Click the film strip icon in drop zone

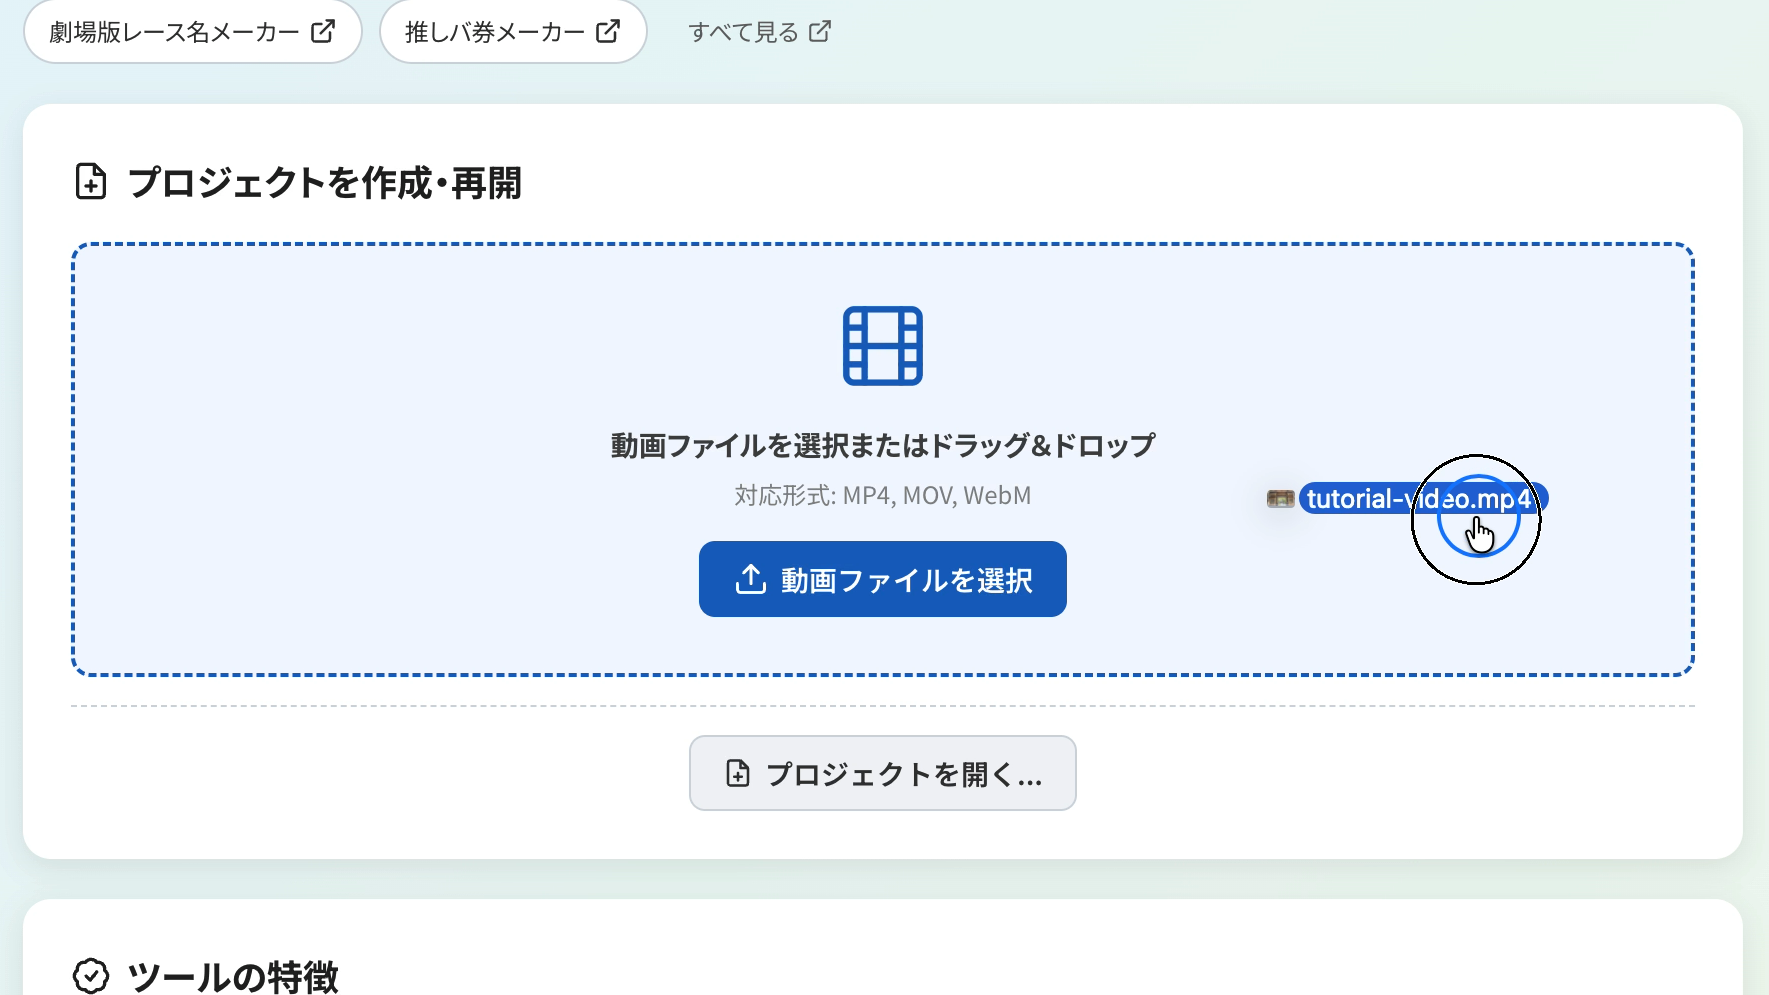pos(882,346)
